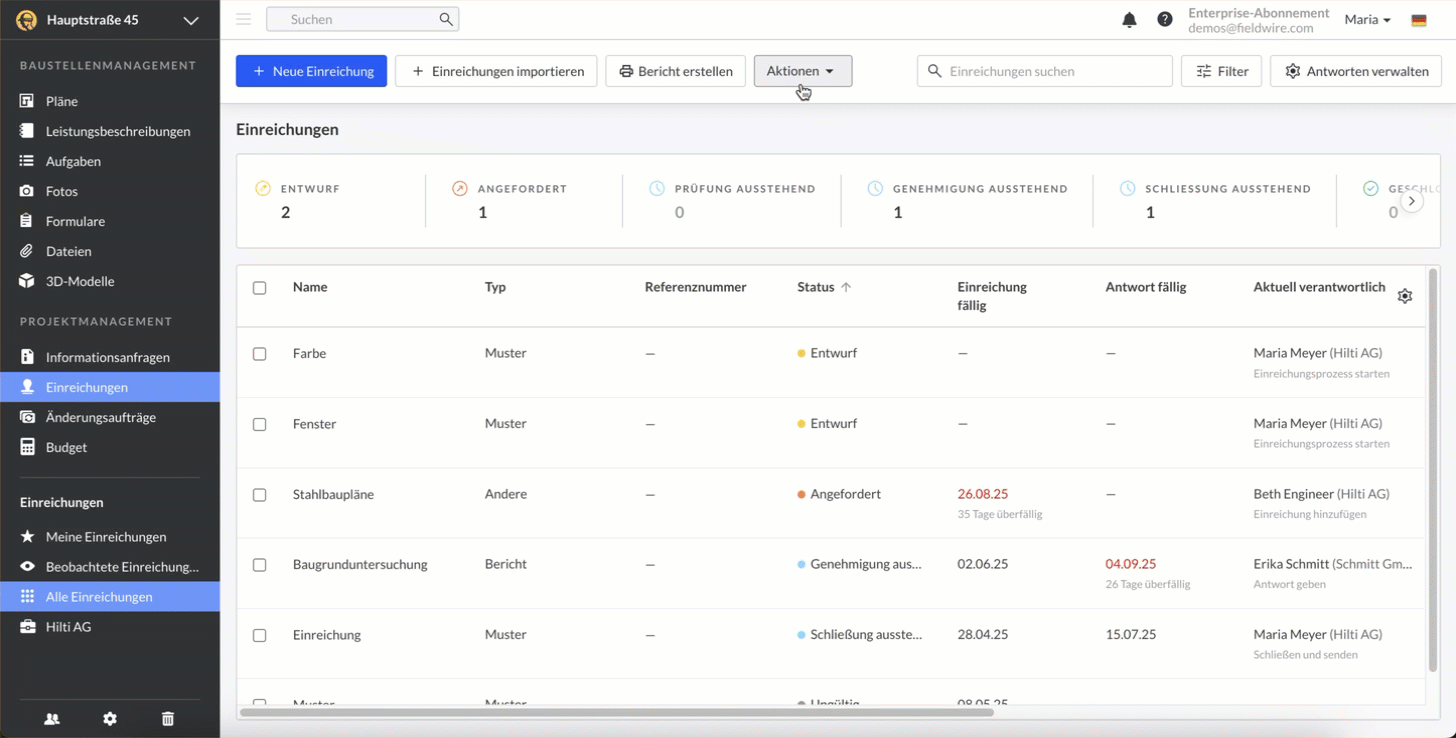
Task: Click the people icon in sidebar footer
Action: (52, 719)
